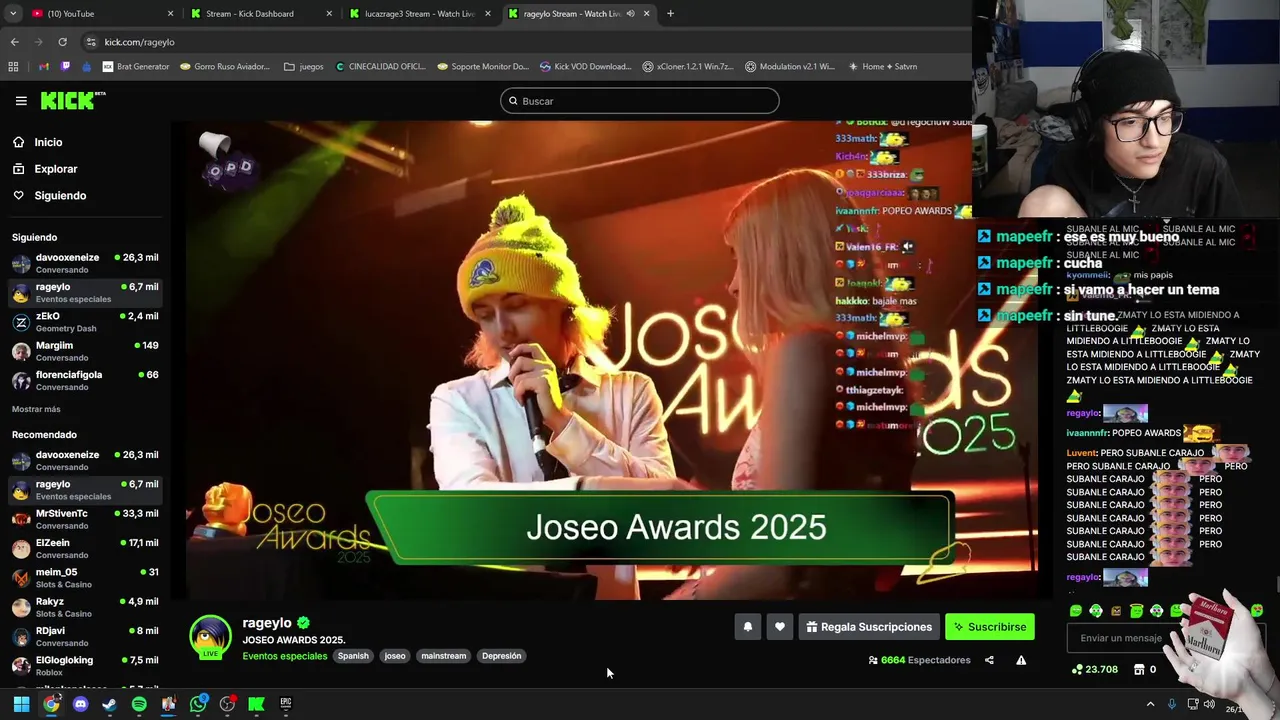The height and width of the screenshot is (720, 1280).
Task: Click the channel points balance 23.708
Action: 1094,669
